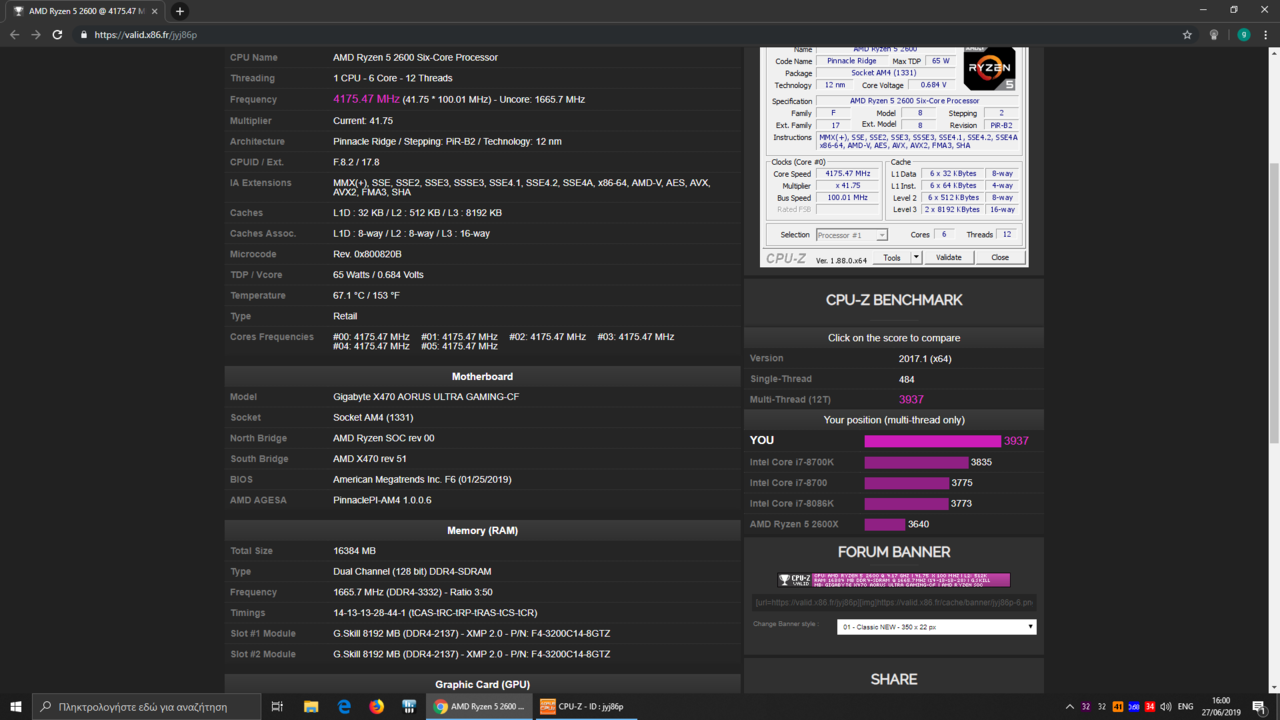Close the AMD Ryzen 5 2600 tab
This screenshot has width=1280, height=720.
pos(154,11)
